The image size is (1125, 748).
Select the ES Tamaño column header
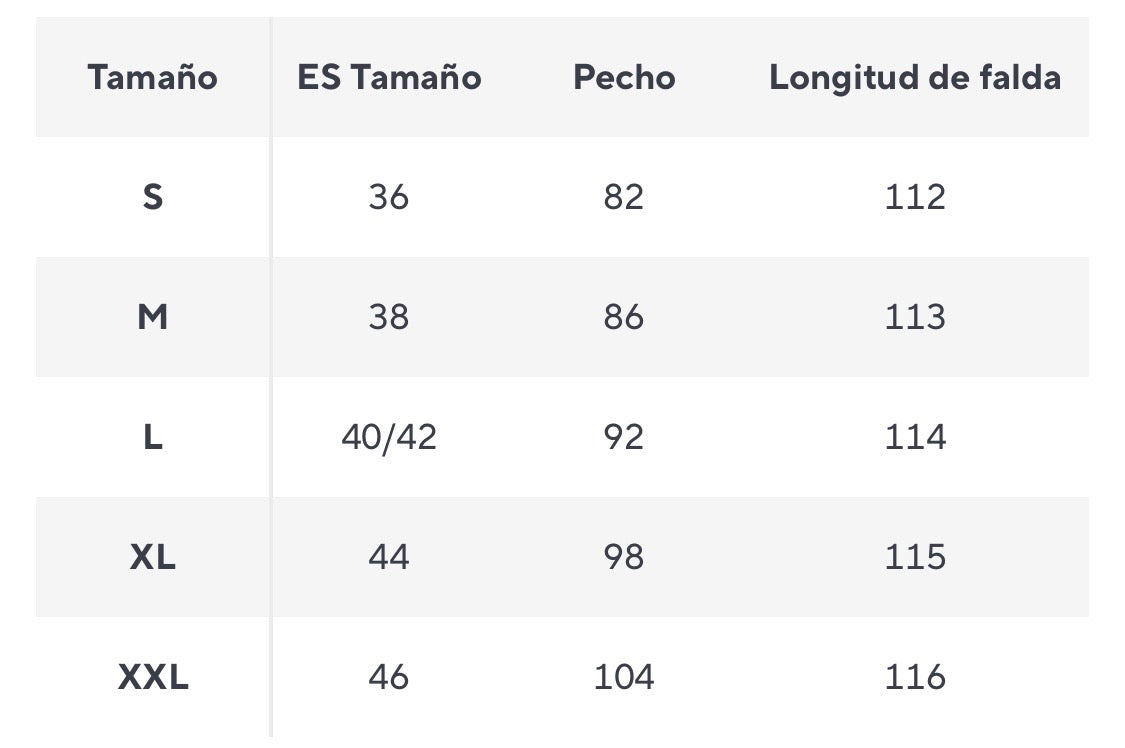pyautogui.click(x=389, y=77)
